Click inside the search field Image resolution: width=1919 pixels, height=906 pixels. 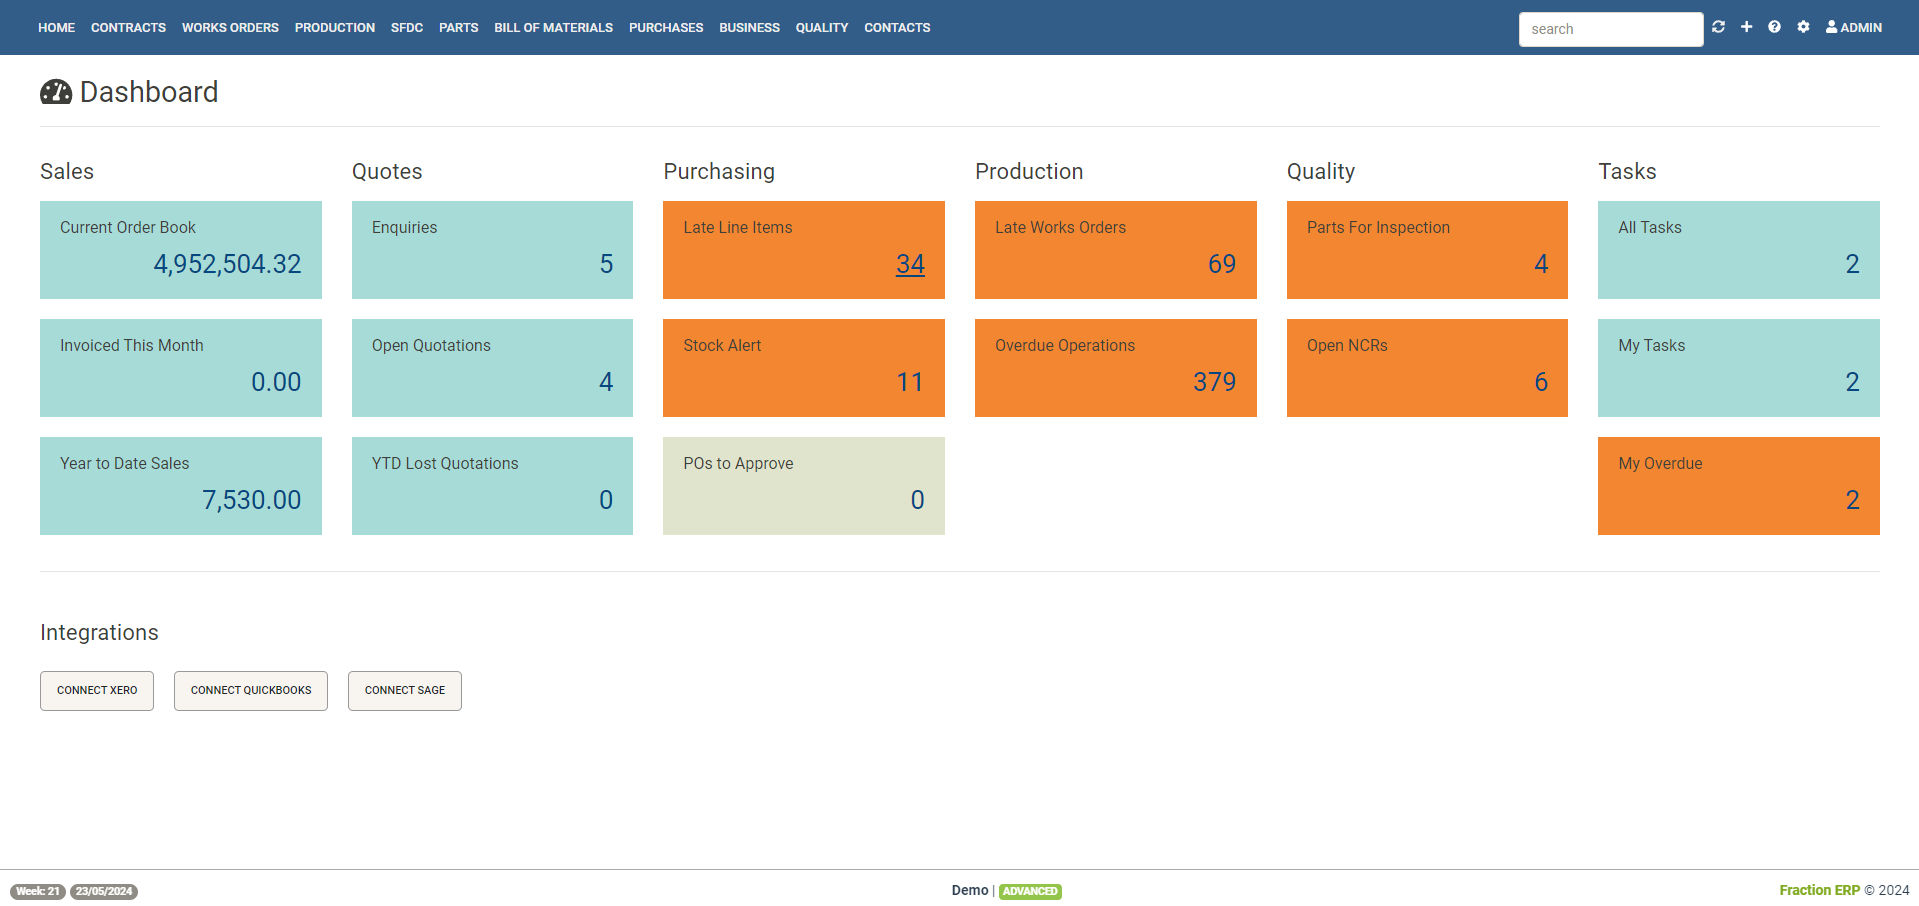[1610, 29]
